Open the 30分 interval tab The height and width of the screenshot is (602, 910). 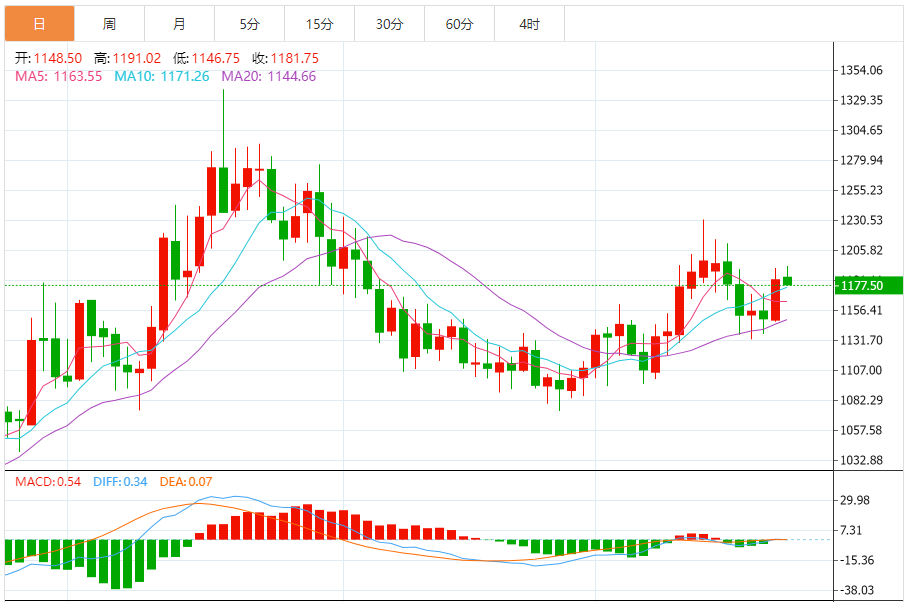coord(389,24)
